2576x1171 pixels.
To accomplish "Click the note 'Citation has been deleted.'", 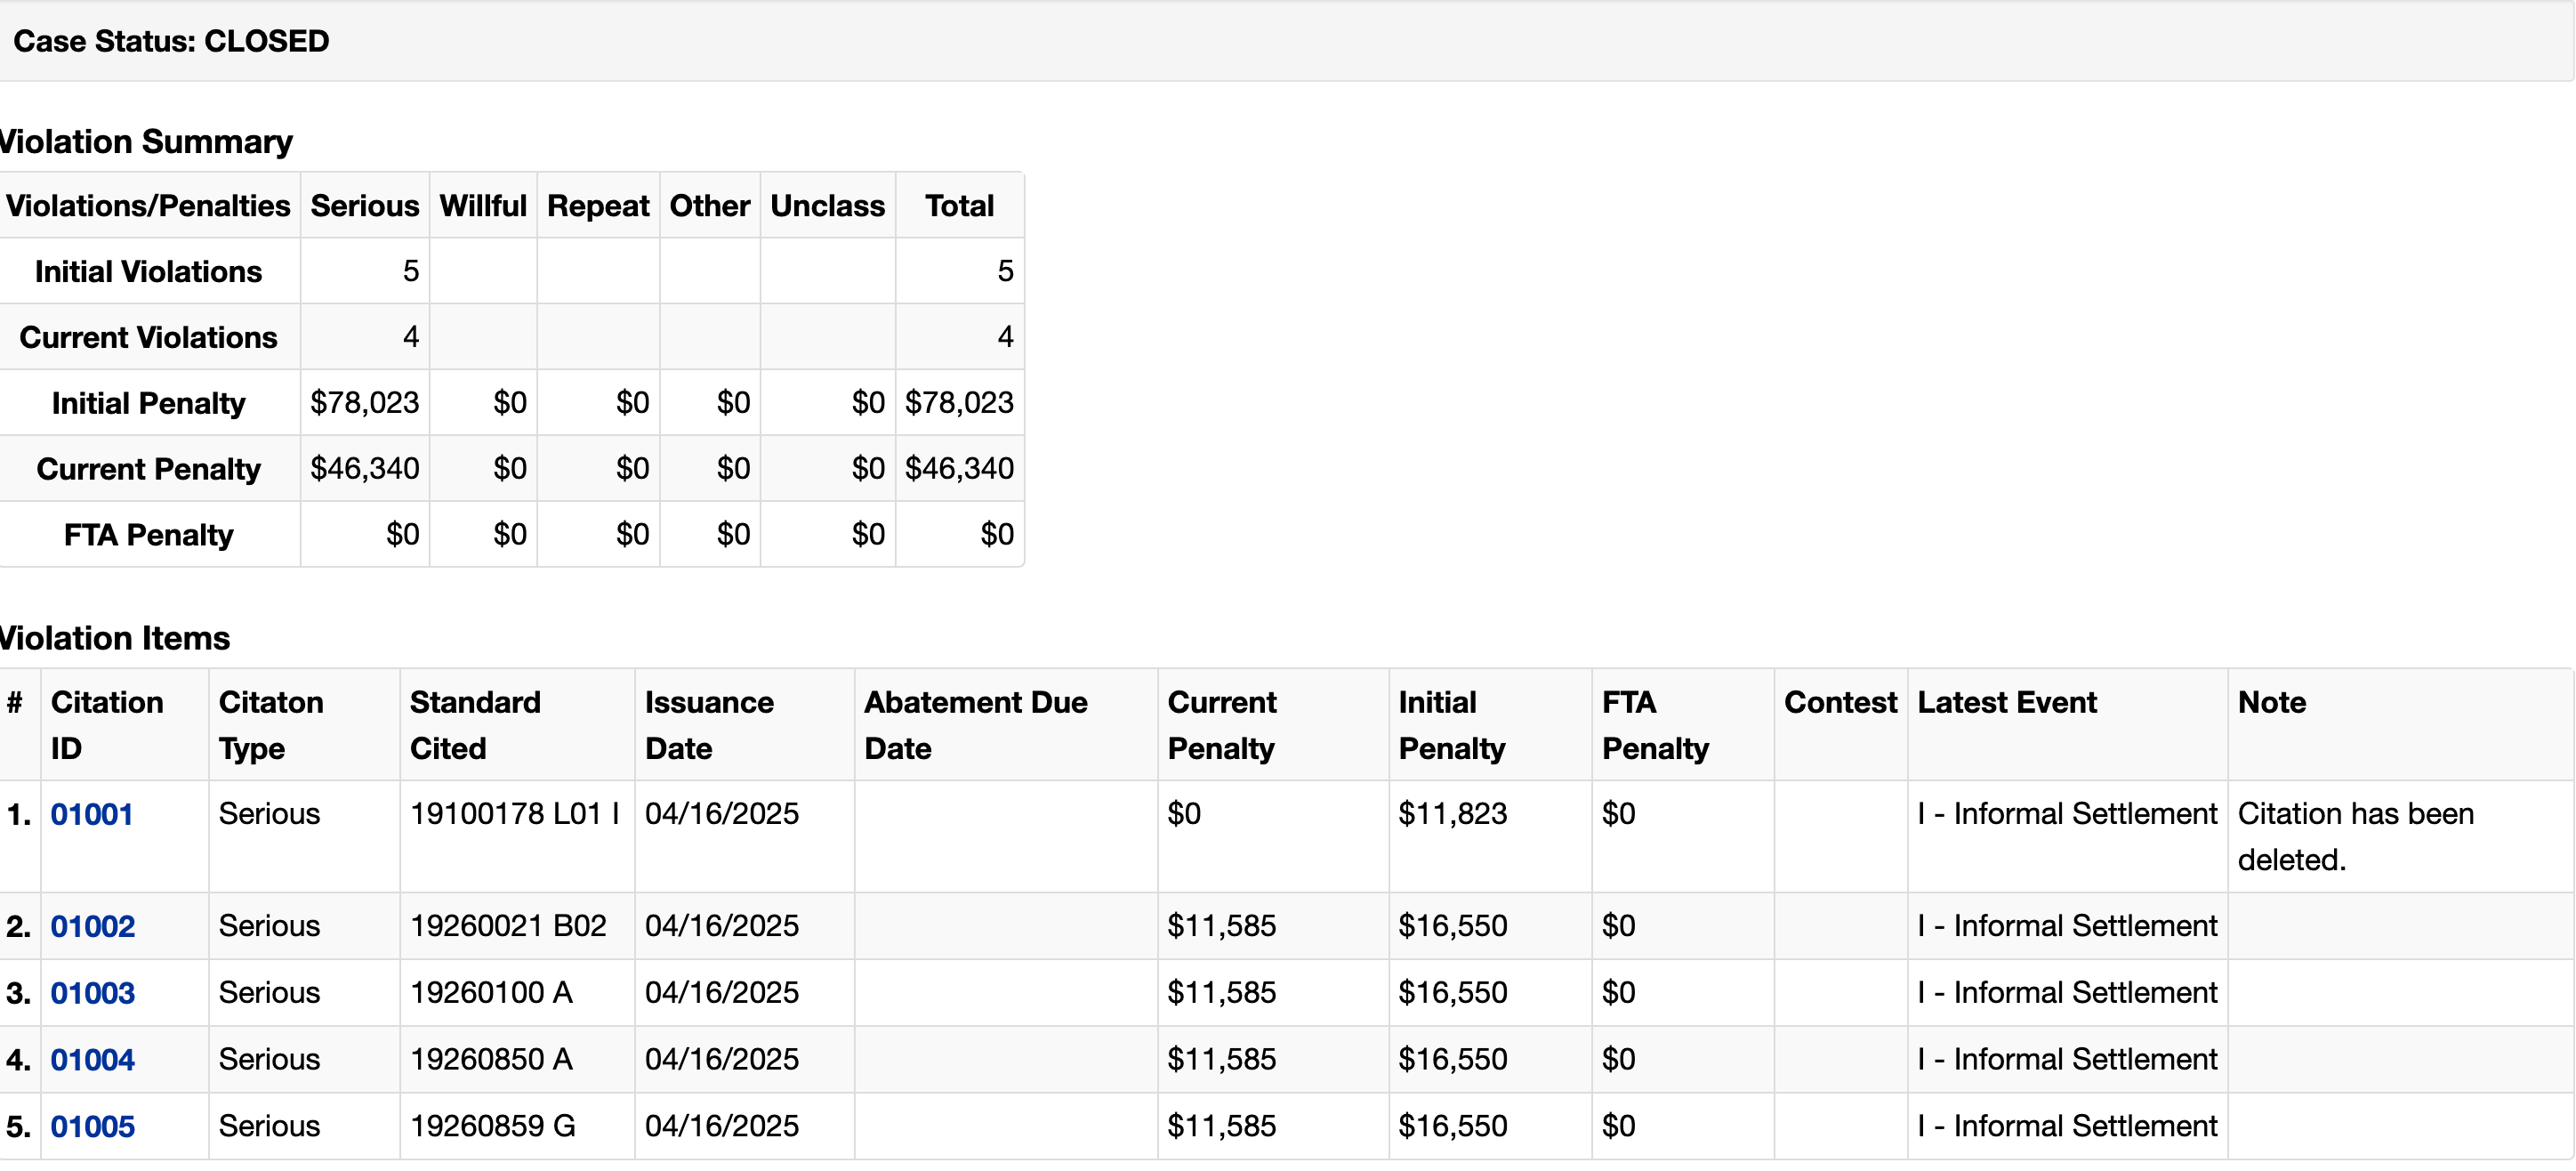I will click(x=2356, y=837).
